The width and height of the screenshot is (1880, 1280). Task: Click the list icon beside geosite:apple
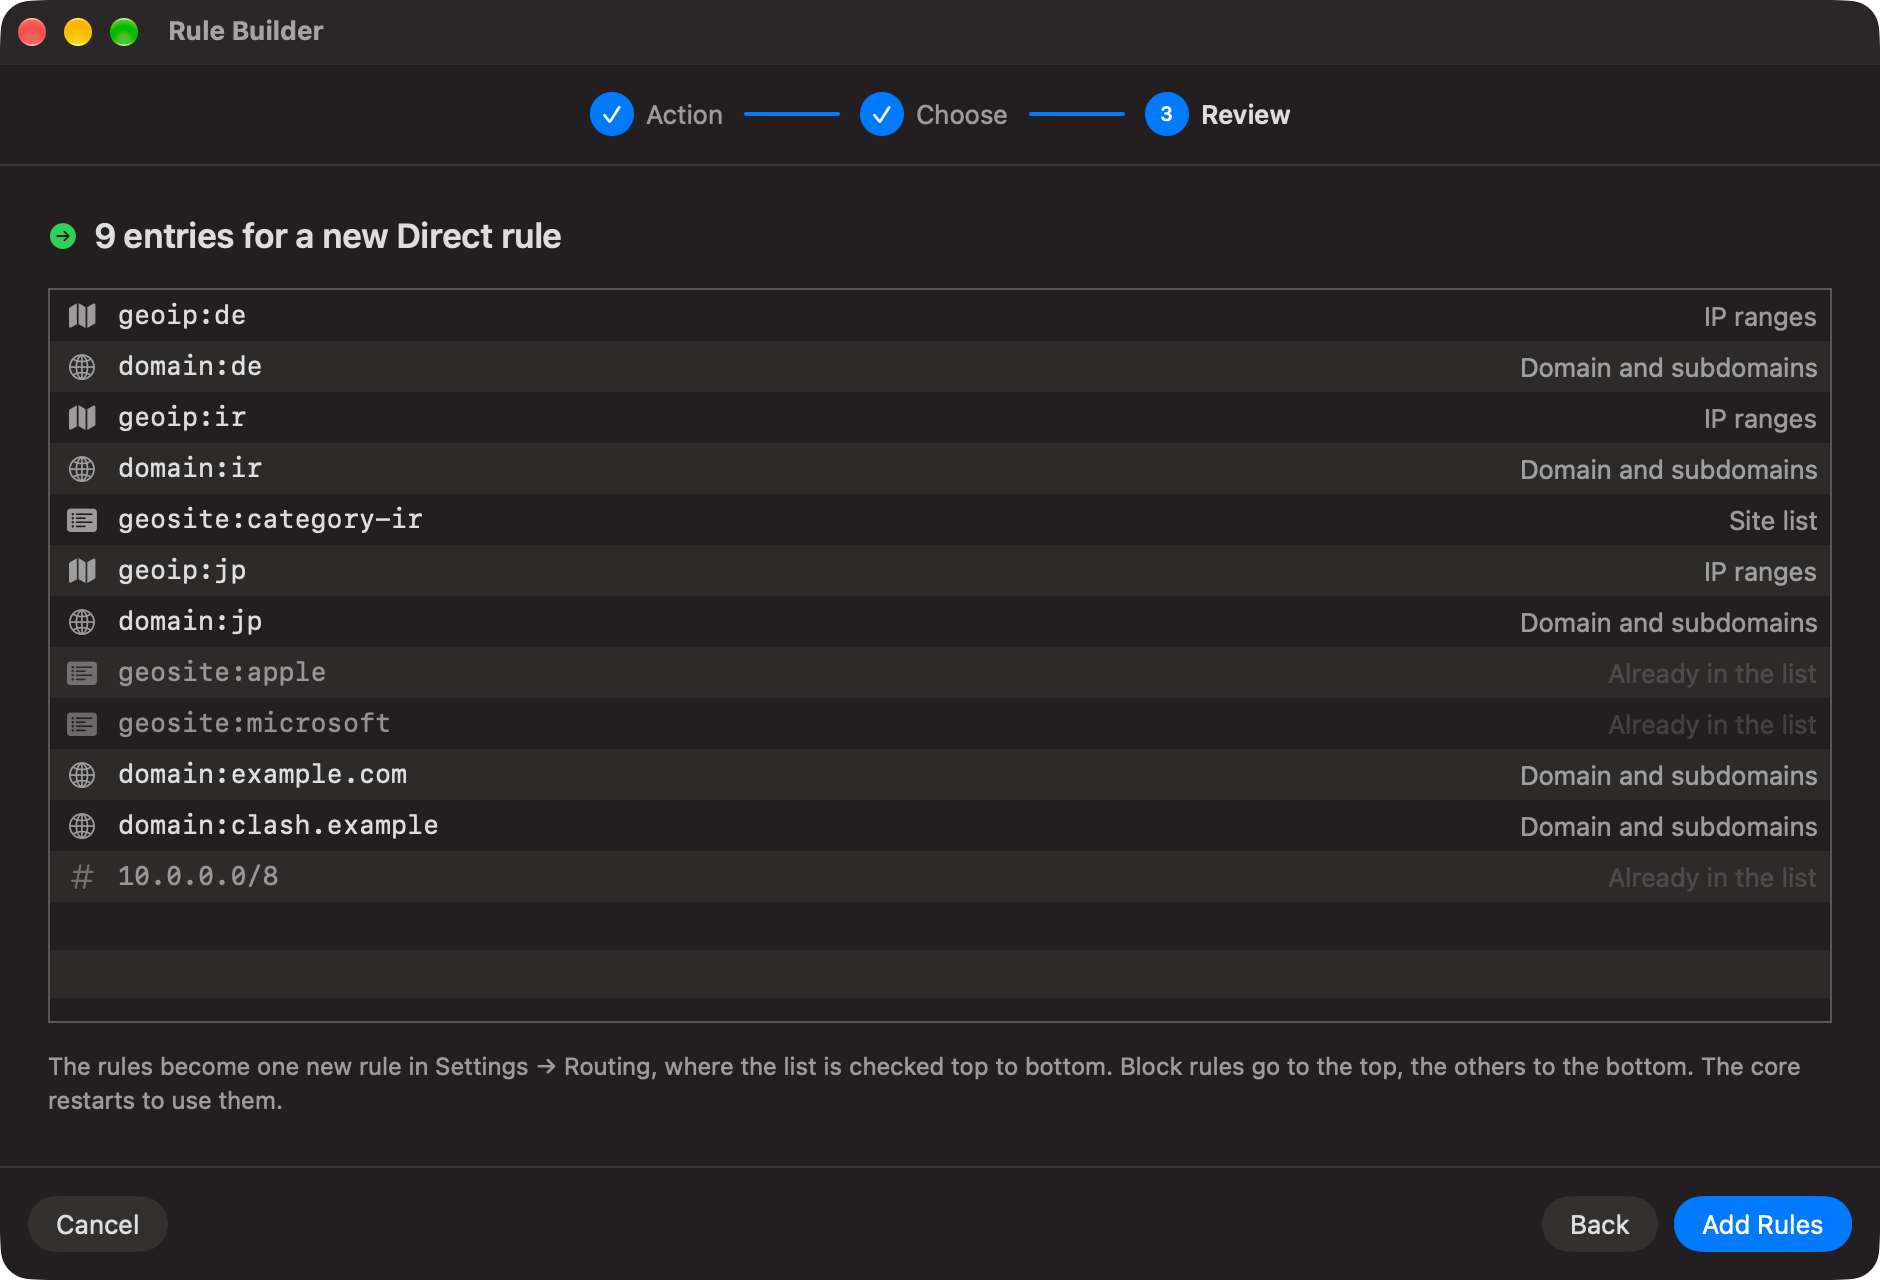pyautogui.click(x=82, y=673)
